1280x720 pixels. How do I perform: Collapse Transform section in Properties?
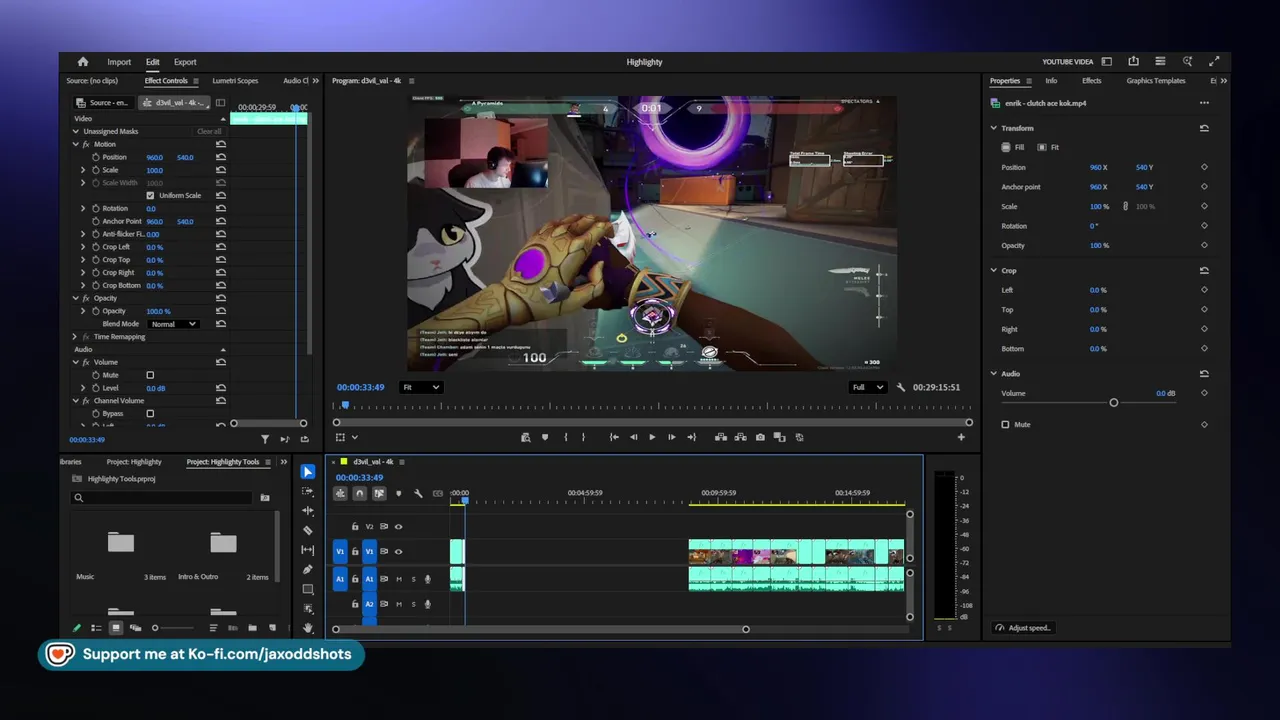(x=993, y=128)
